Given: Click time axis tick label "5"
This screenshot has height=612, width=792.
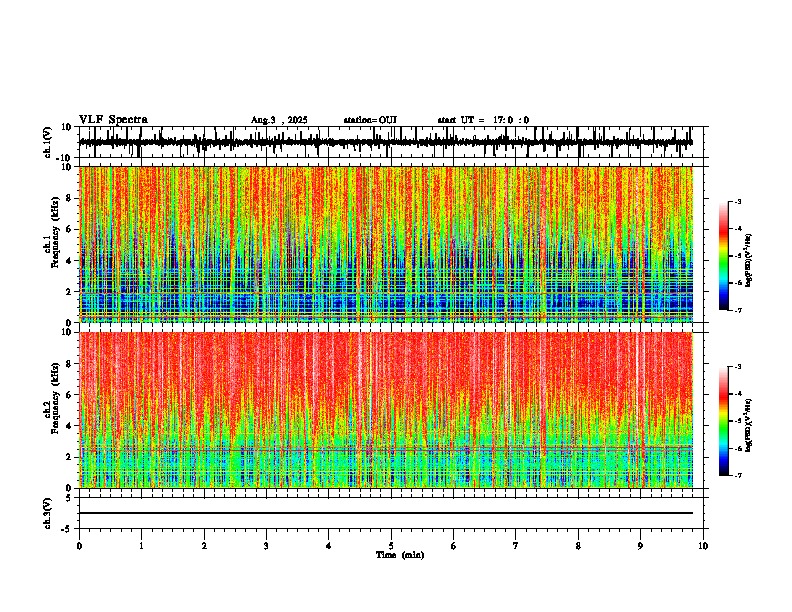Looking at the screenshot, I should point(391,546).
